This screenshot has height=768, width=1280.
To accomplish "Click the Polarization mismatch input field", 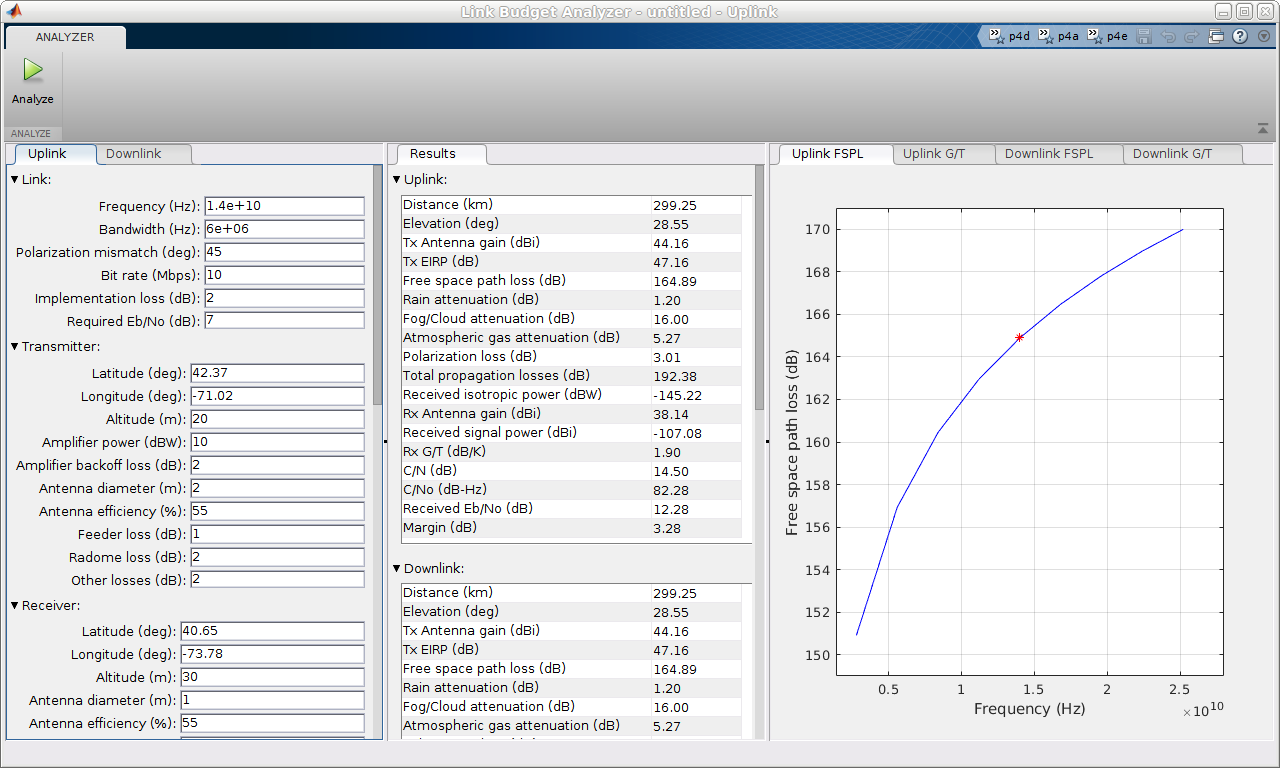I will (x=284, y=252).
